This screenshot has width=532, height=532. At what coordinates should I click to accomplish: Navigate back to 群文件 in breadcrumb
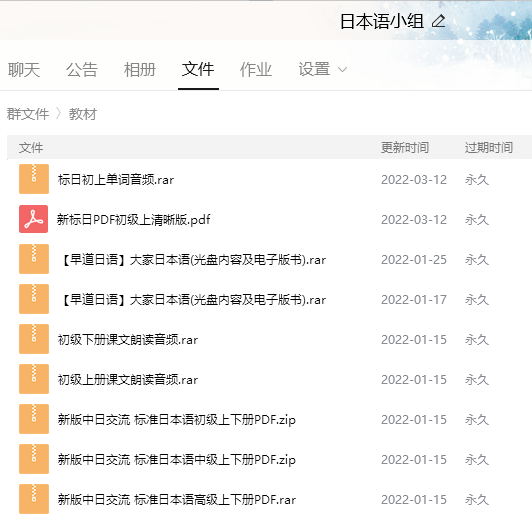28,114
